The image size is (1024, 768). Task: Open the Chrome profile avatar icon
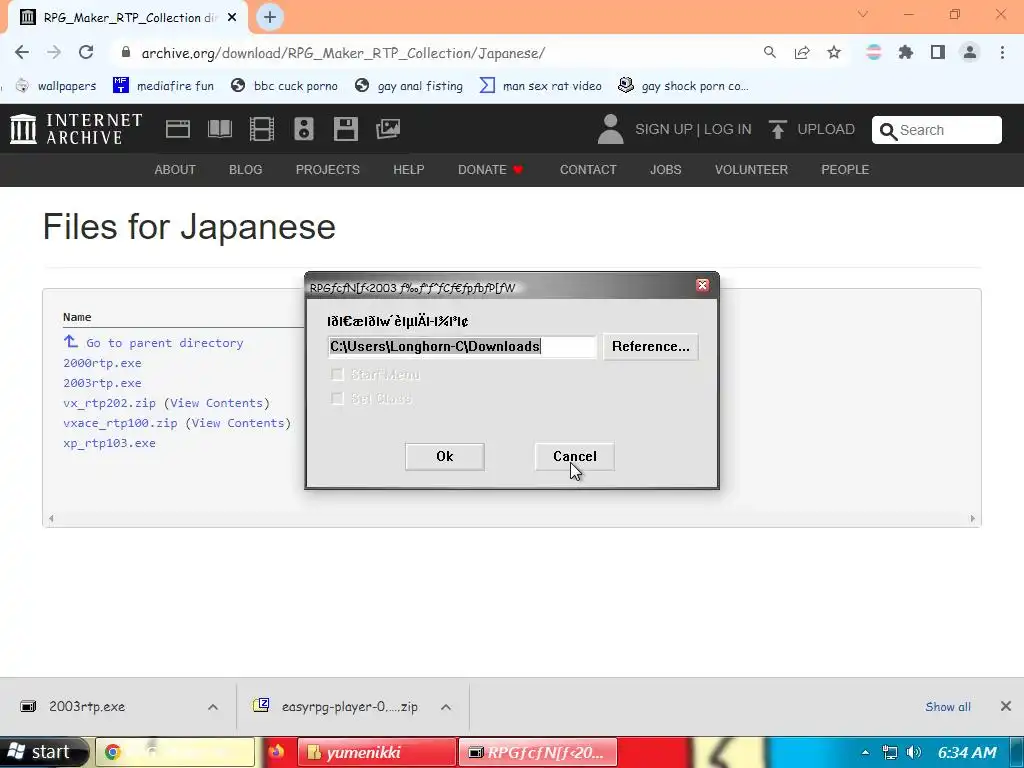(970, 52)
